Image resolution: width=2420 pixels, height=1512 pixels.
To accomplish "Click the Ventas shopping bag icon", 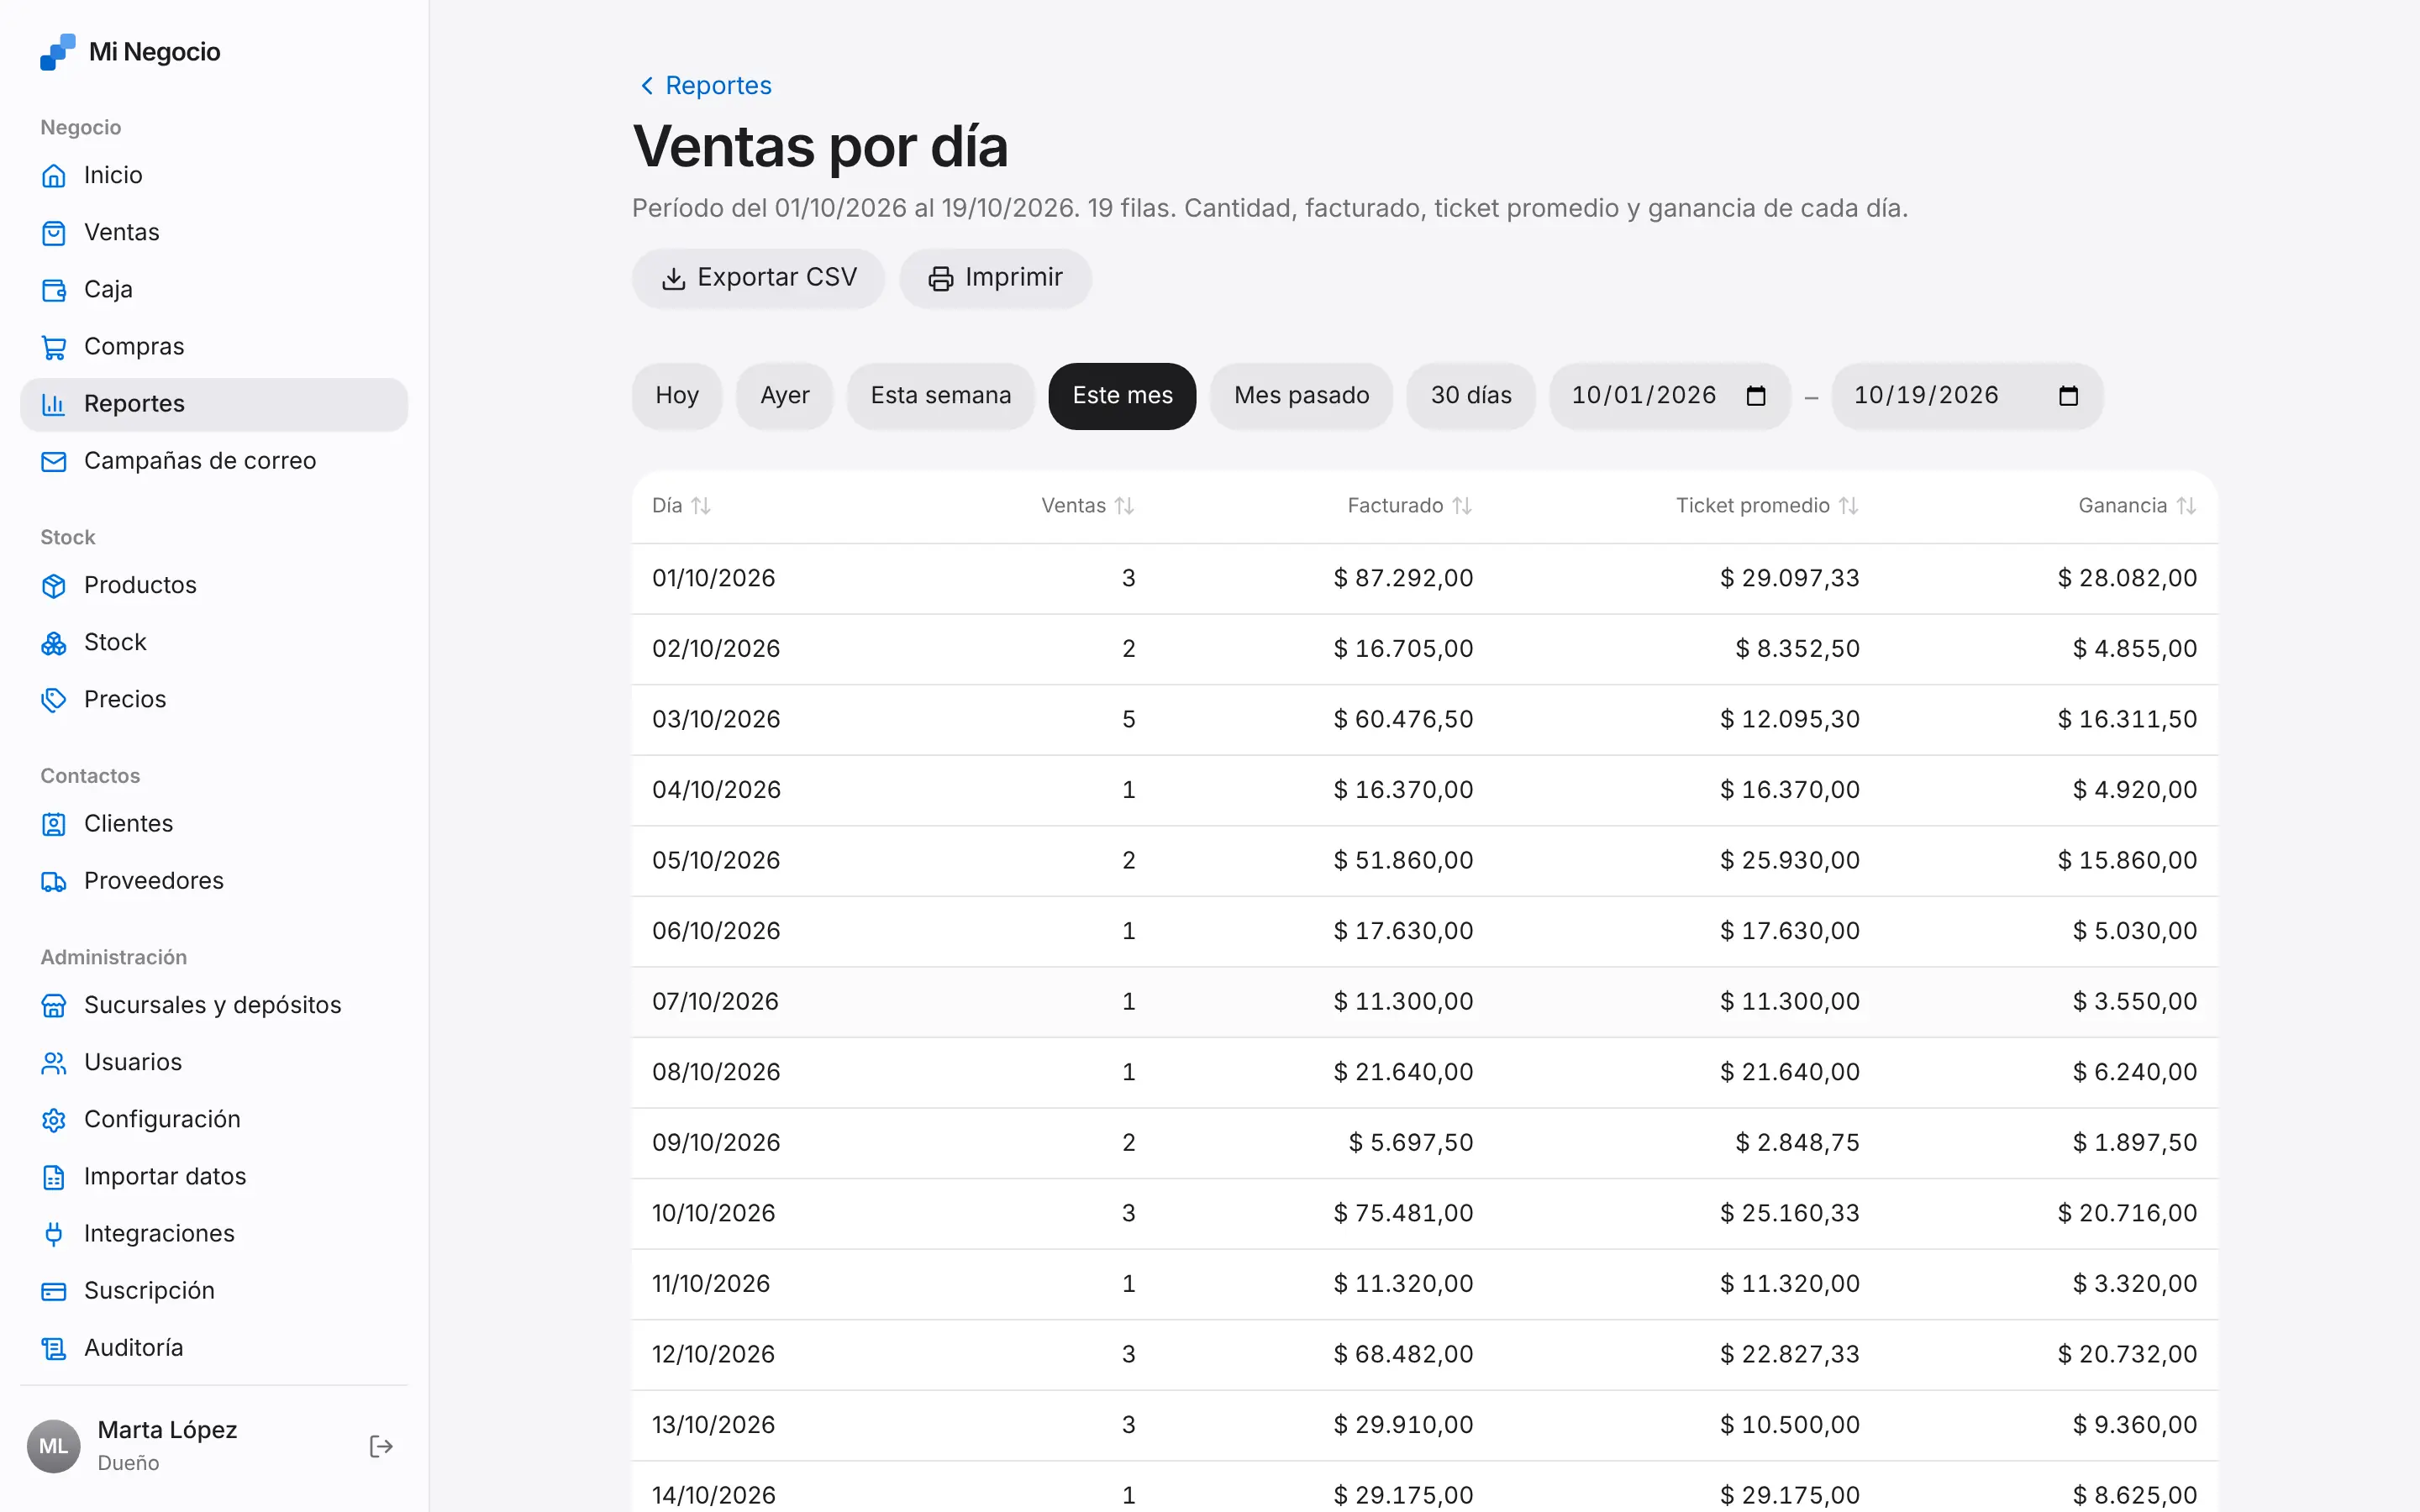I will (x=54, y=233).
